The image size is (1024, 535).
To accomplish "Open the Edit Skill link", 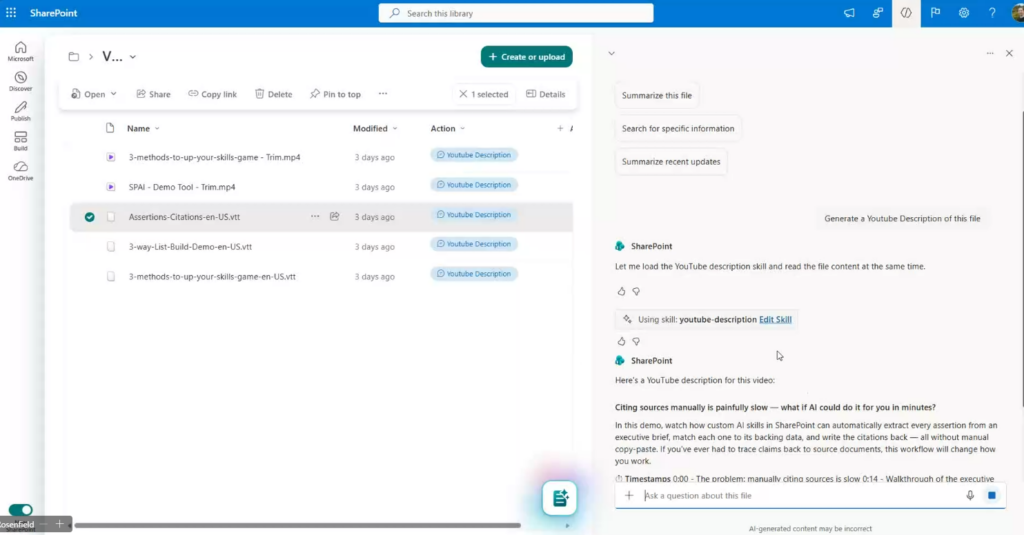I will coord(775,319).
